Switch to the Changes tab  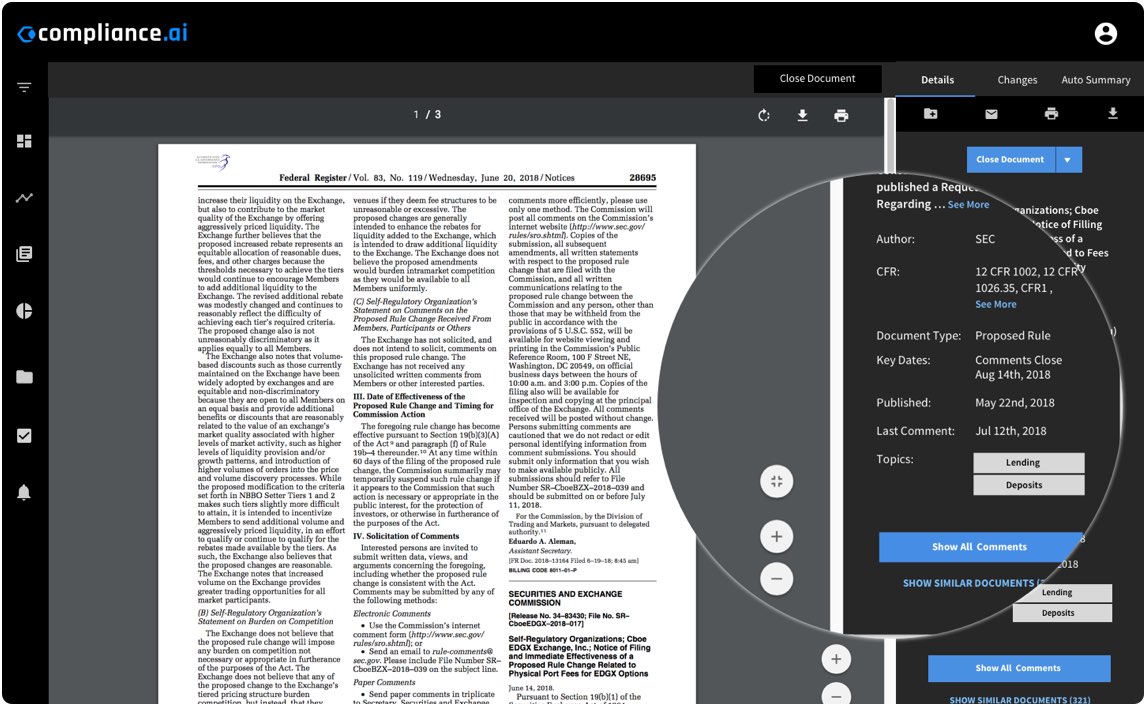pyautogui.click(x=1017, y=80)
